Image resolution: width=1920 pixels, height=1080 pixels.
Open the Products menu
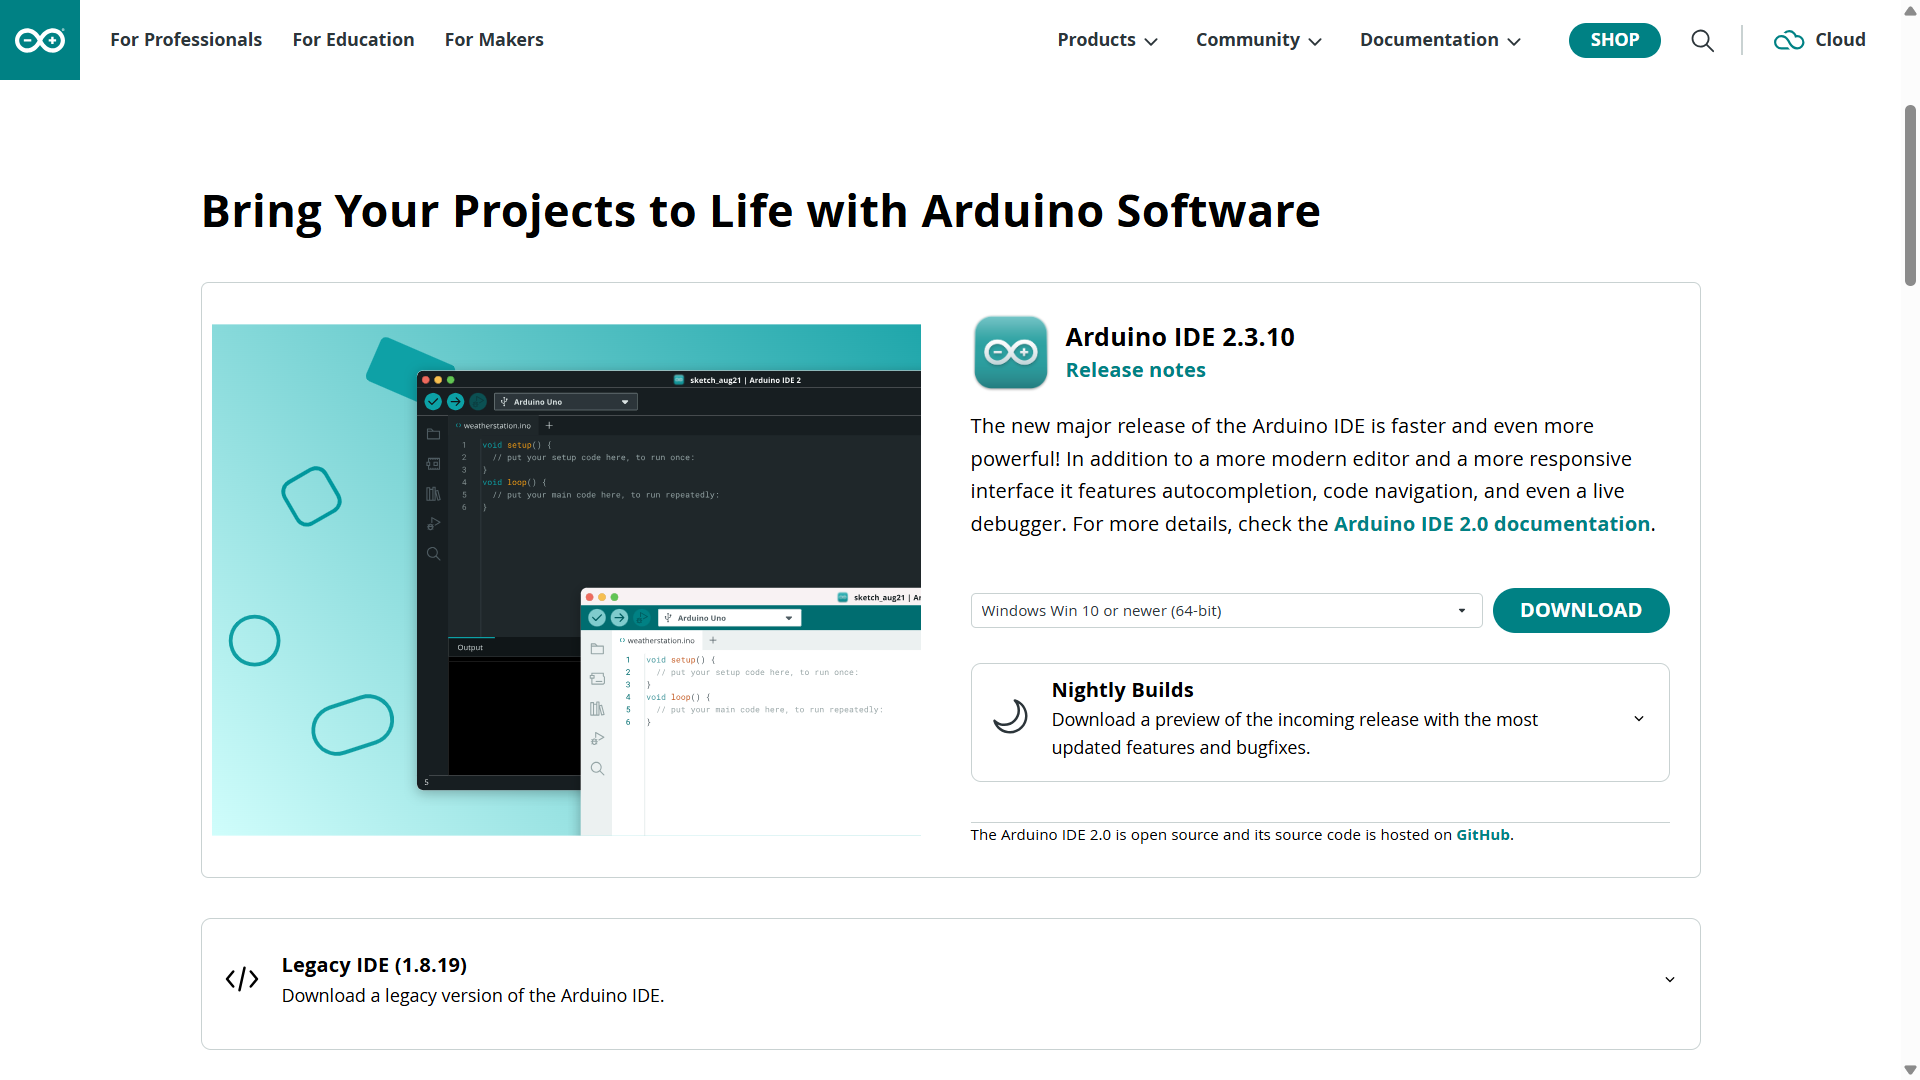tap(1107, 40)
